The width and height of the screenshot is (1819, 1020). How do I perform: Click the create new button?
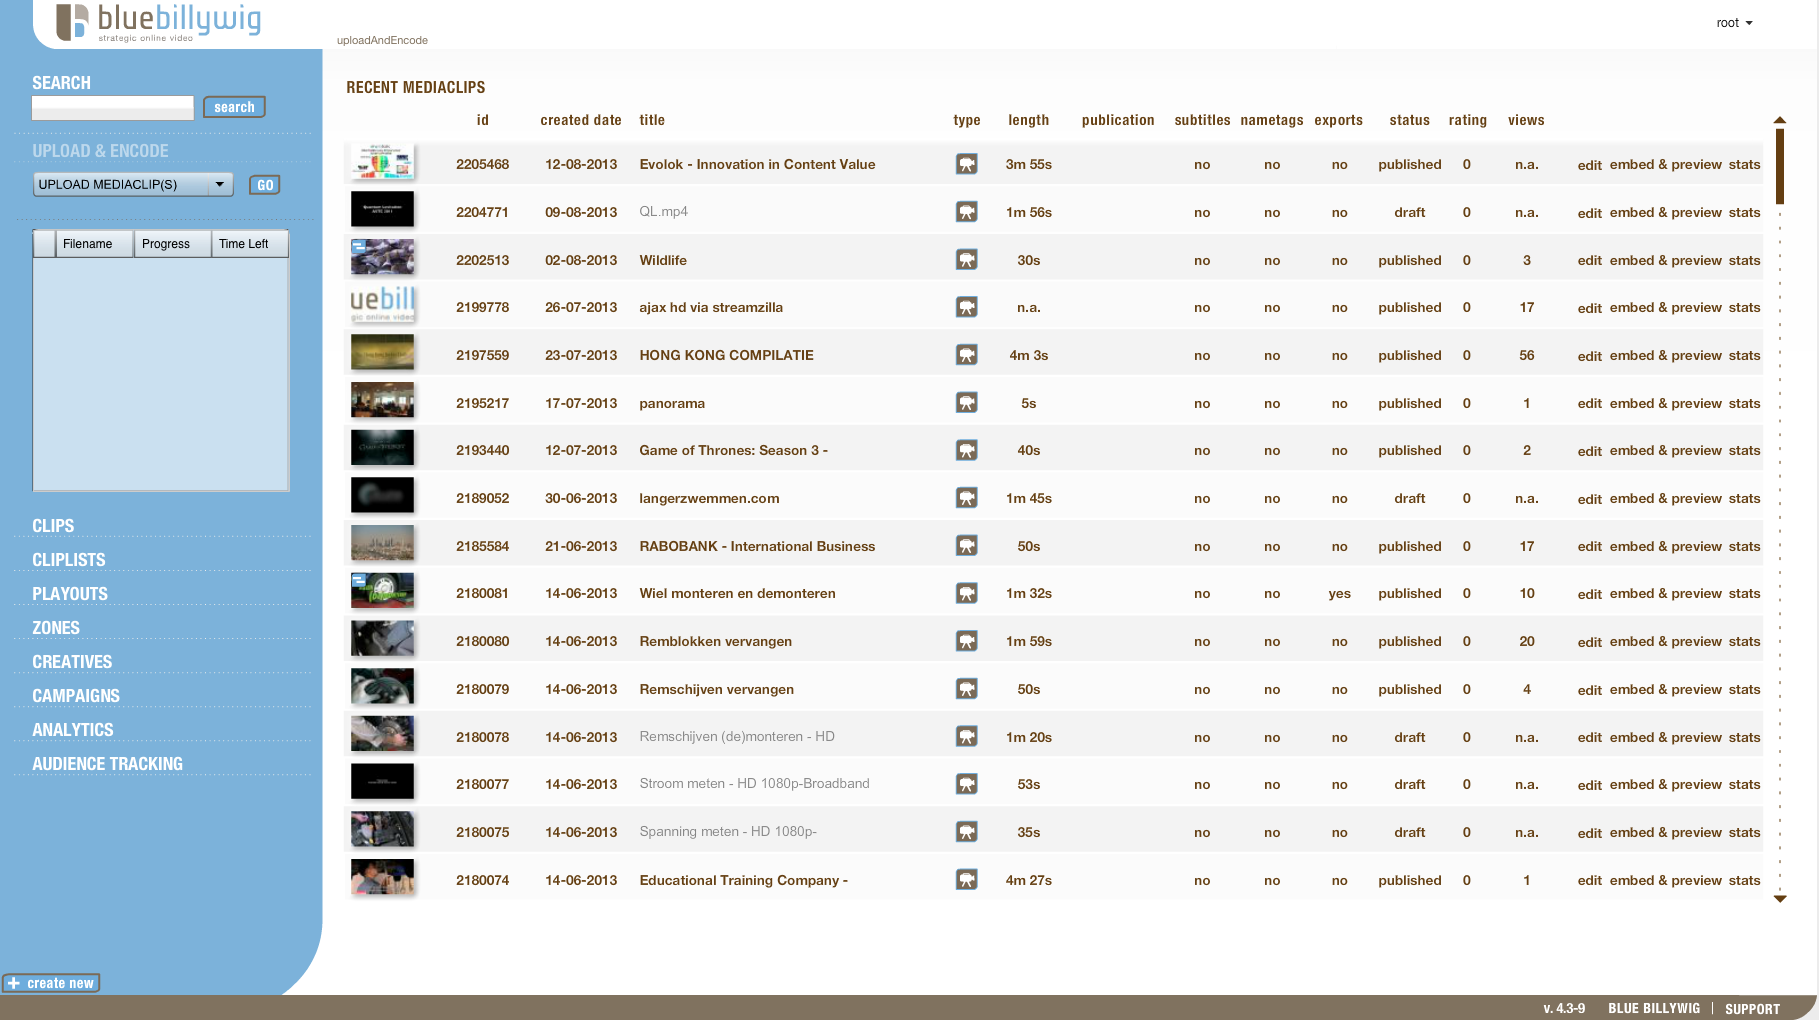click(x=51, y=983)
